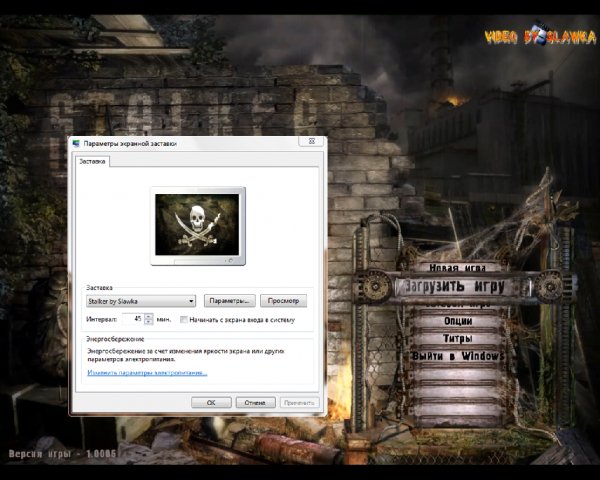Close the screensaver settings dialog
Viewport: 600px width, 480px height.
click(x=311, y=141)
